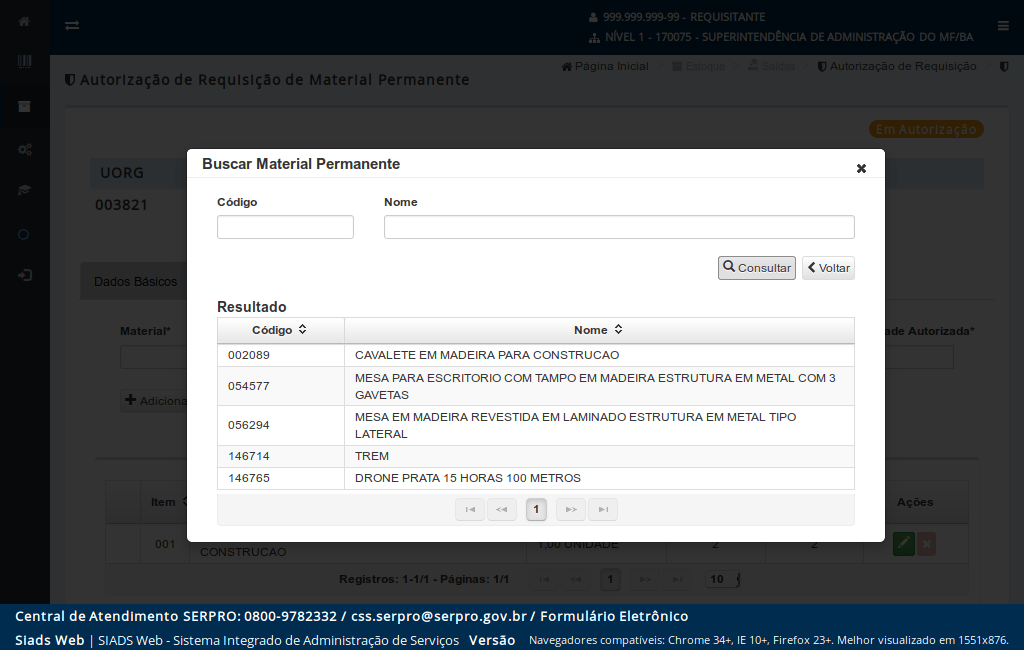Go to last page in dialog paginator
Screen dimensions: 1024x650
tap(603, 510)
